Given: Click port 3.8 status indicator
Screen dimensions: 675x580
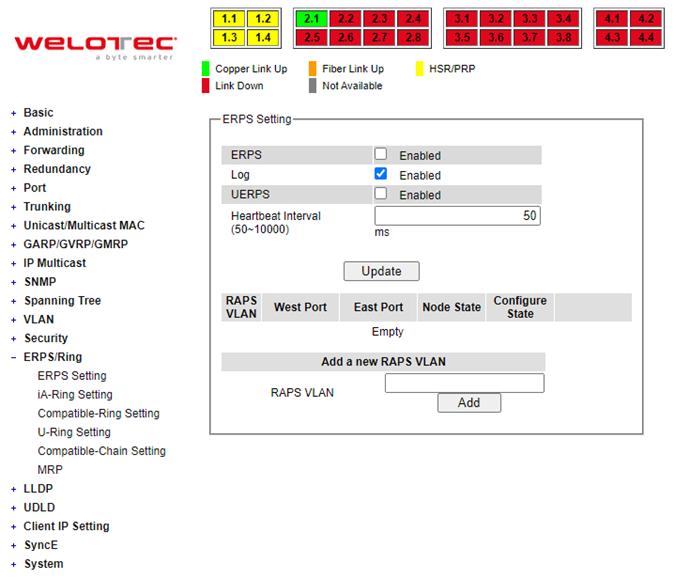Looking at the screenshot, I should (563, 37).
